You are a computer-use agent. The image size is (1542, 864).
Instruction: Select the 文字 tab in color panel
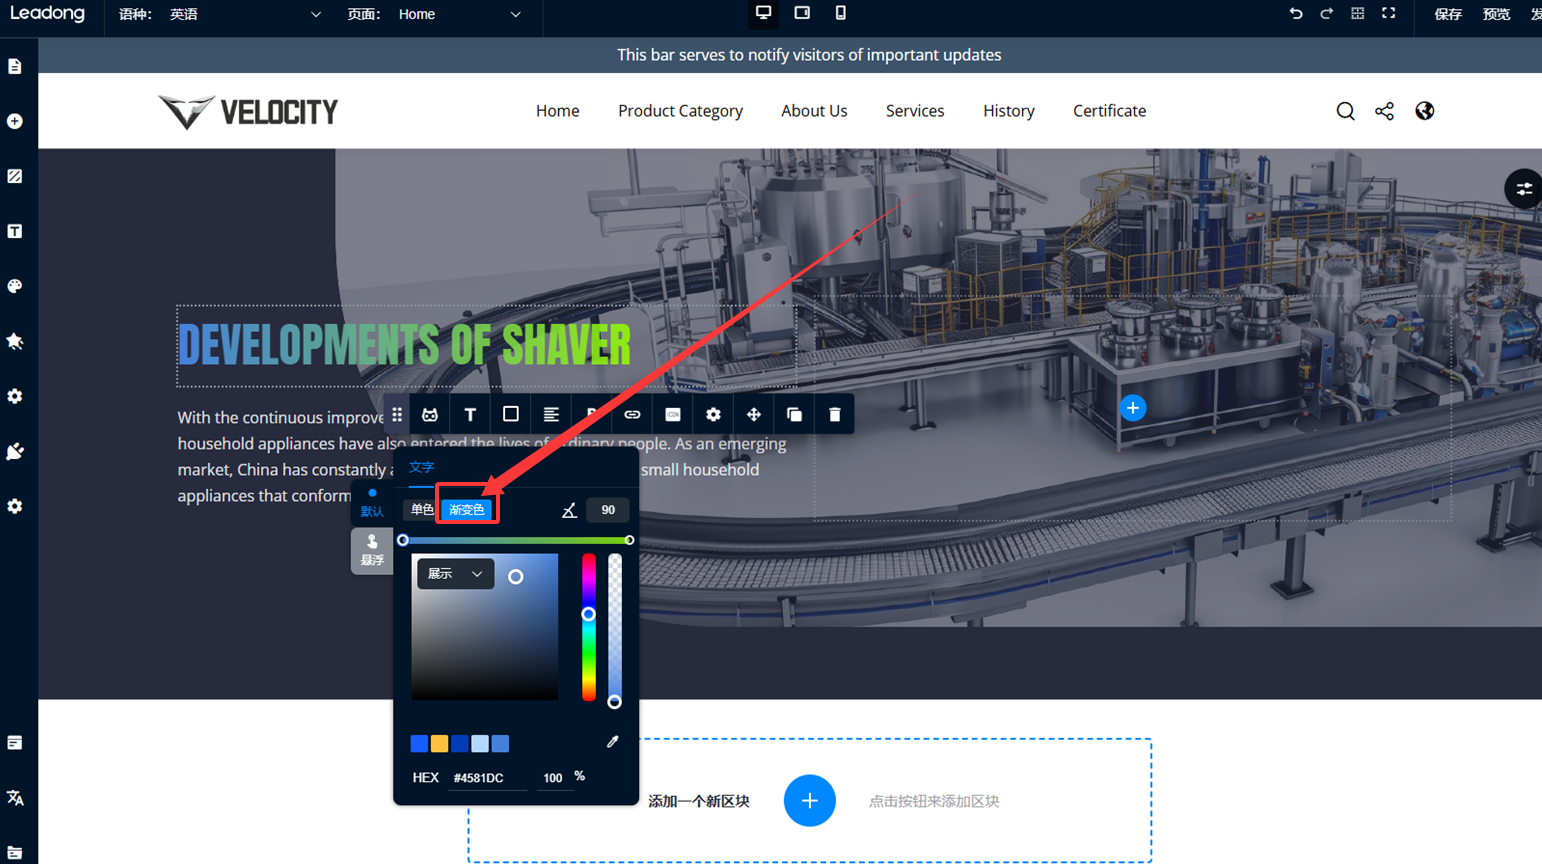421,467
